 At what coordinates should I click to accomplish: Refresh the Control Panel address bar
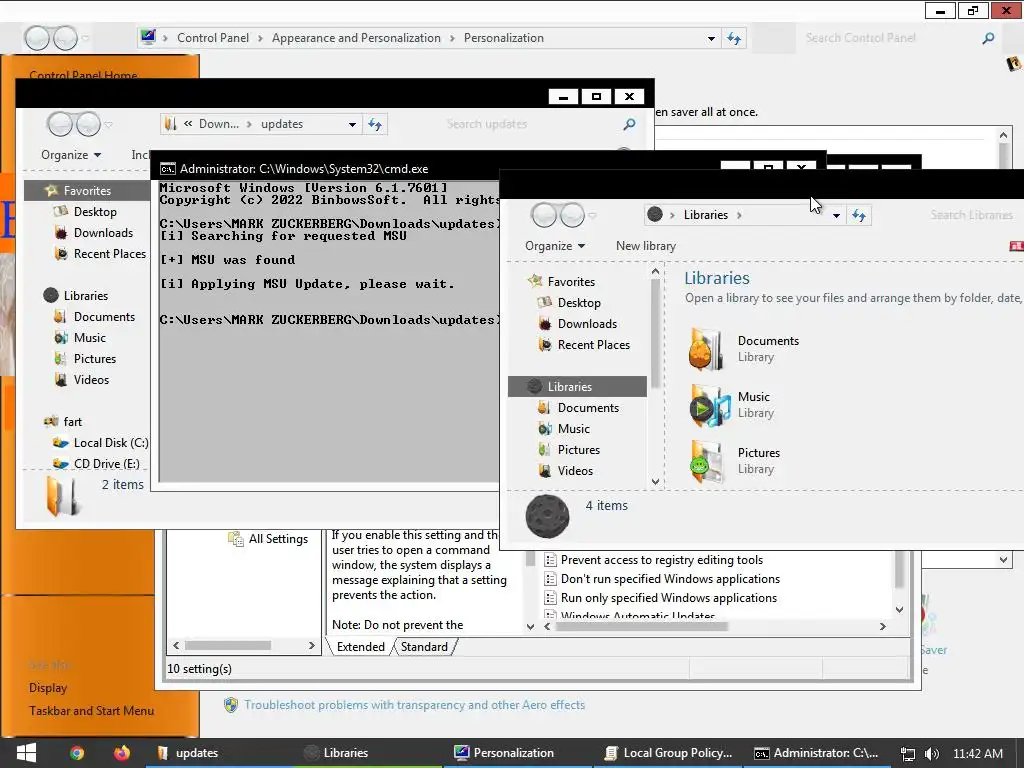click(734, 39)
